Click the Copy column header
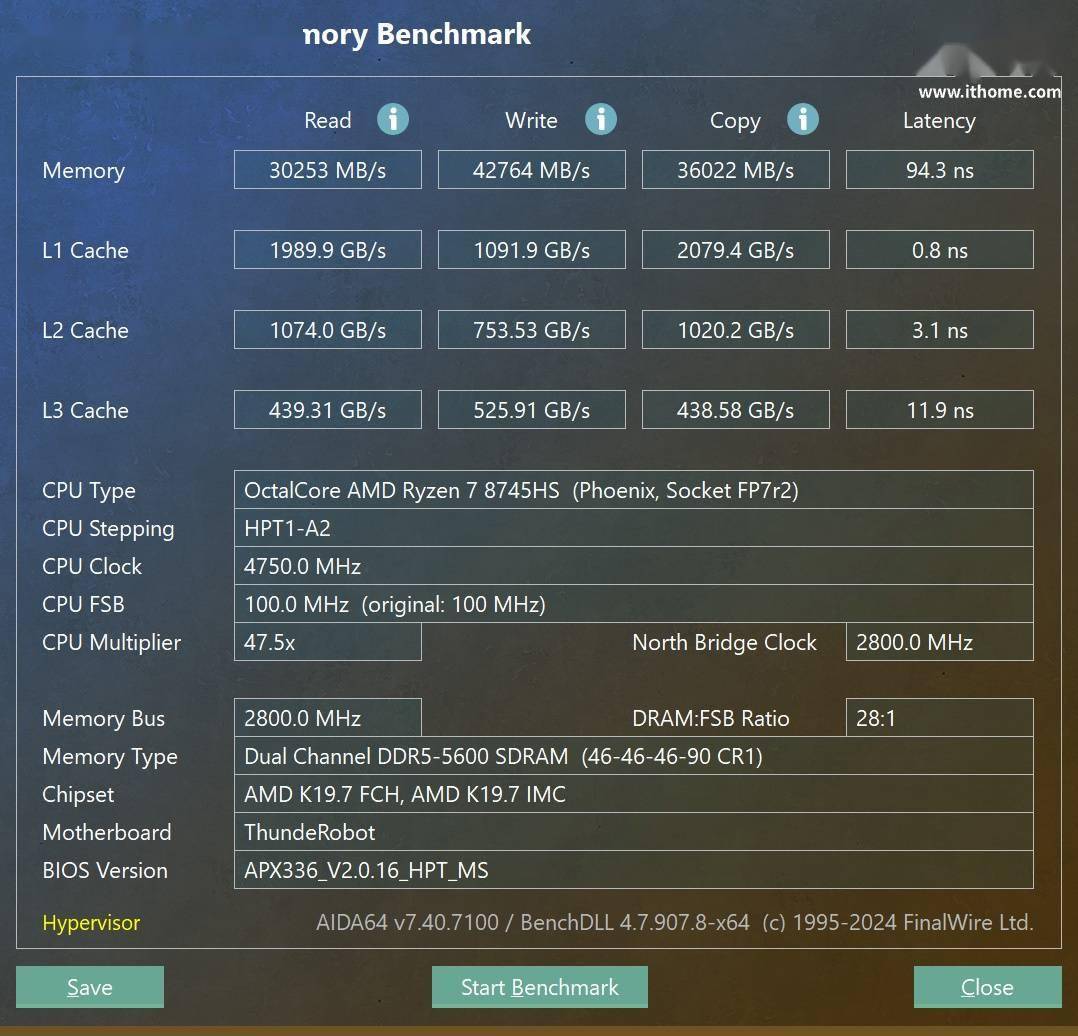Viewport: 1078px width, 1036px height. tap(736, 121)
